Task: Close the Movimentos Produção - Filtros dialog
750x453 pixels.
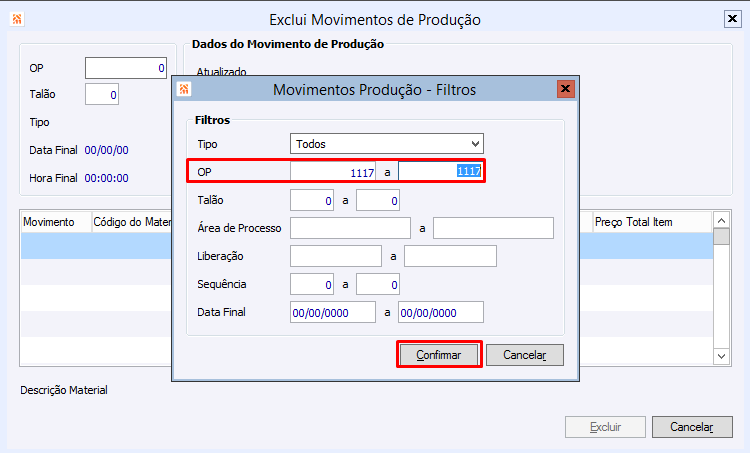Action: 566,90
